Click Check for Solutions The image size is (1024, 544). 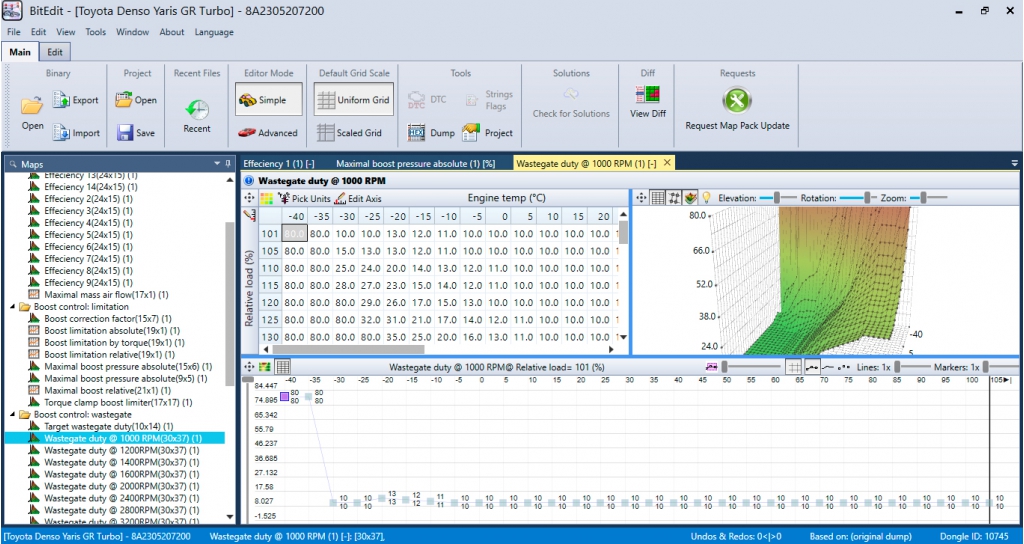(x=571, y=104)
